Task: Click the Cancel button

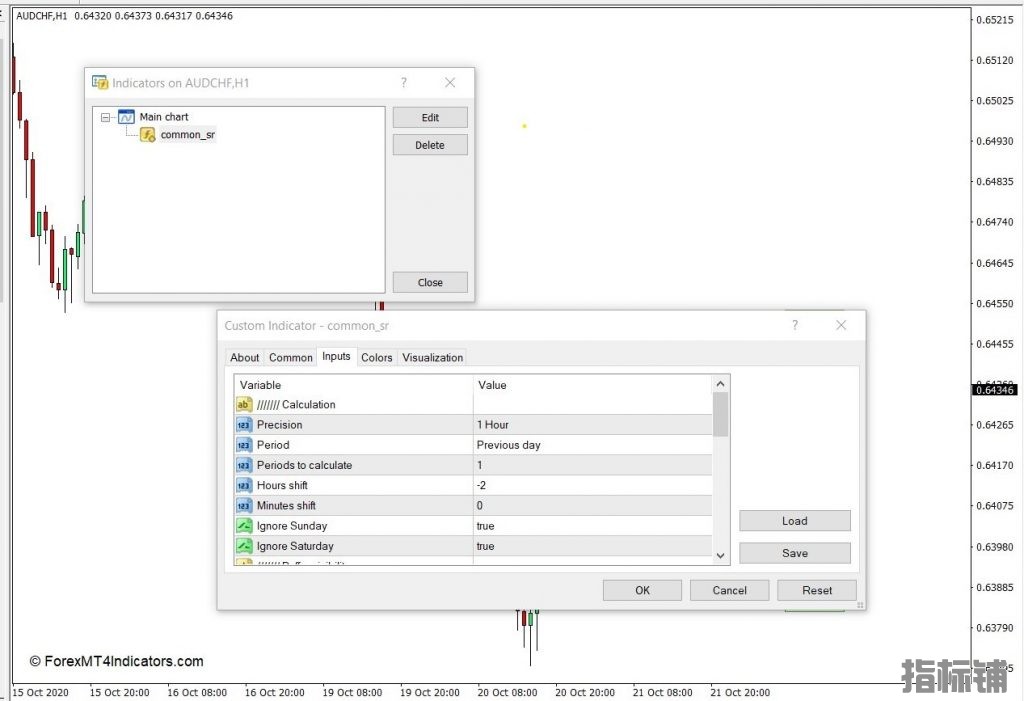Action: (x=729, y=590)
